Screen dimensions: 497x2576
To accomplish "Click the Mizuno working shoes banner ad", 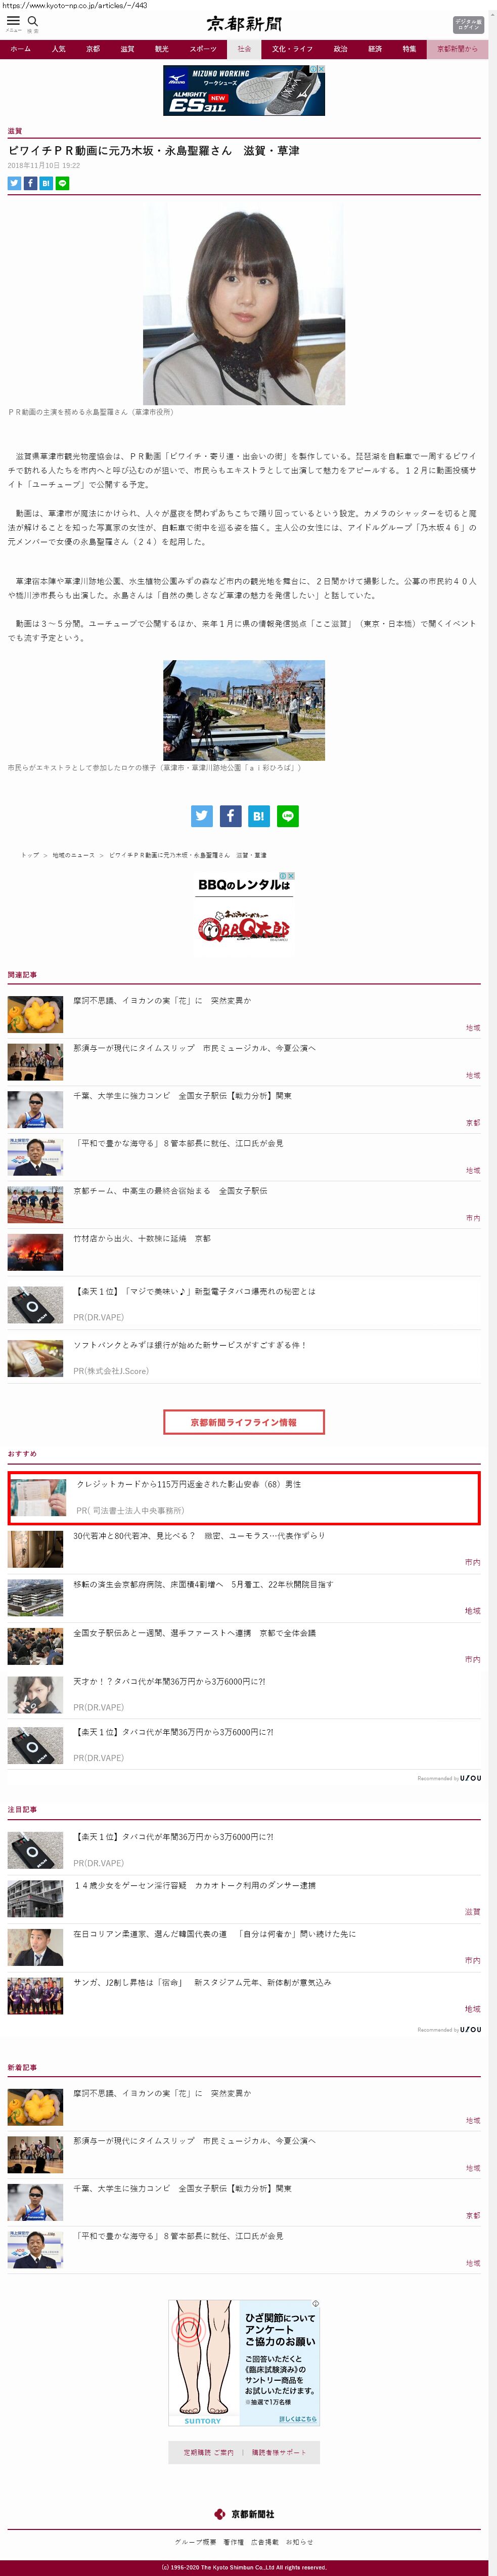I will pyautogui.click(x=244, y=90).
